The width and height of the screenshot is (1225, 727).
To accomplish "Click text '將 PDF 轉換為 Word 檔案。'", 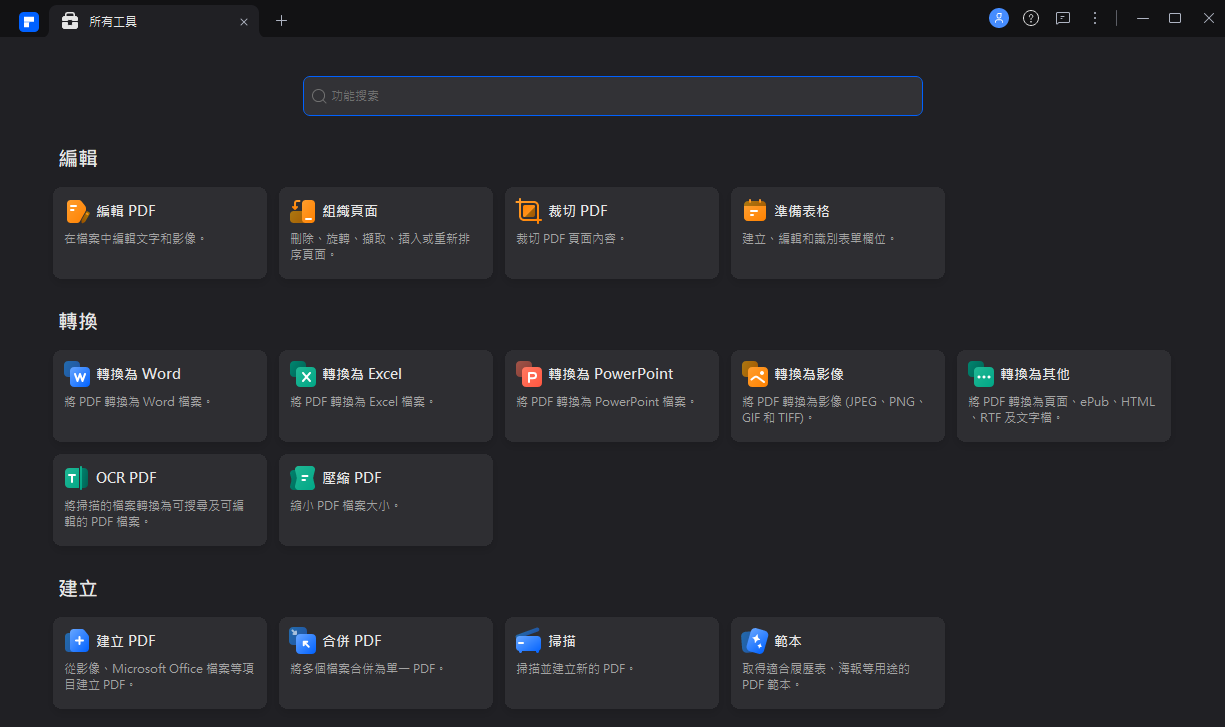I will [x=139, y=402].
